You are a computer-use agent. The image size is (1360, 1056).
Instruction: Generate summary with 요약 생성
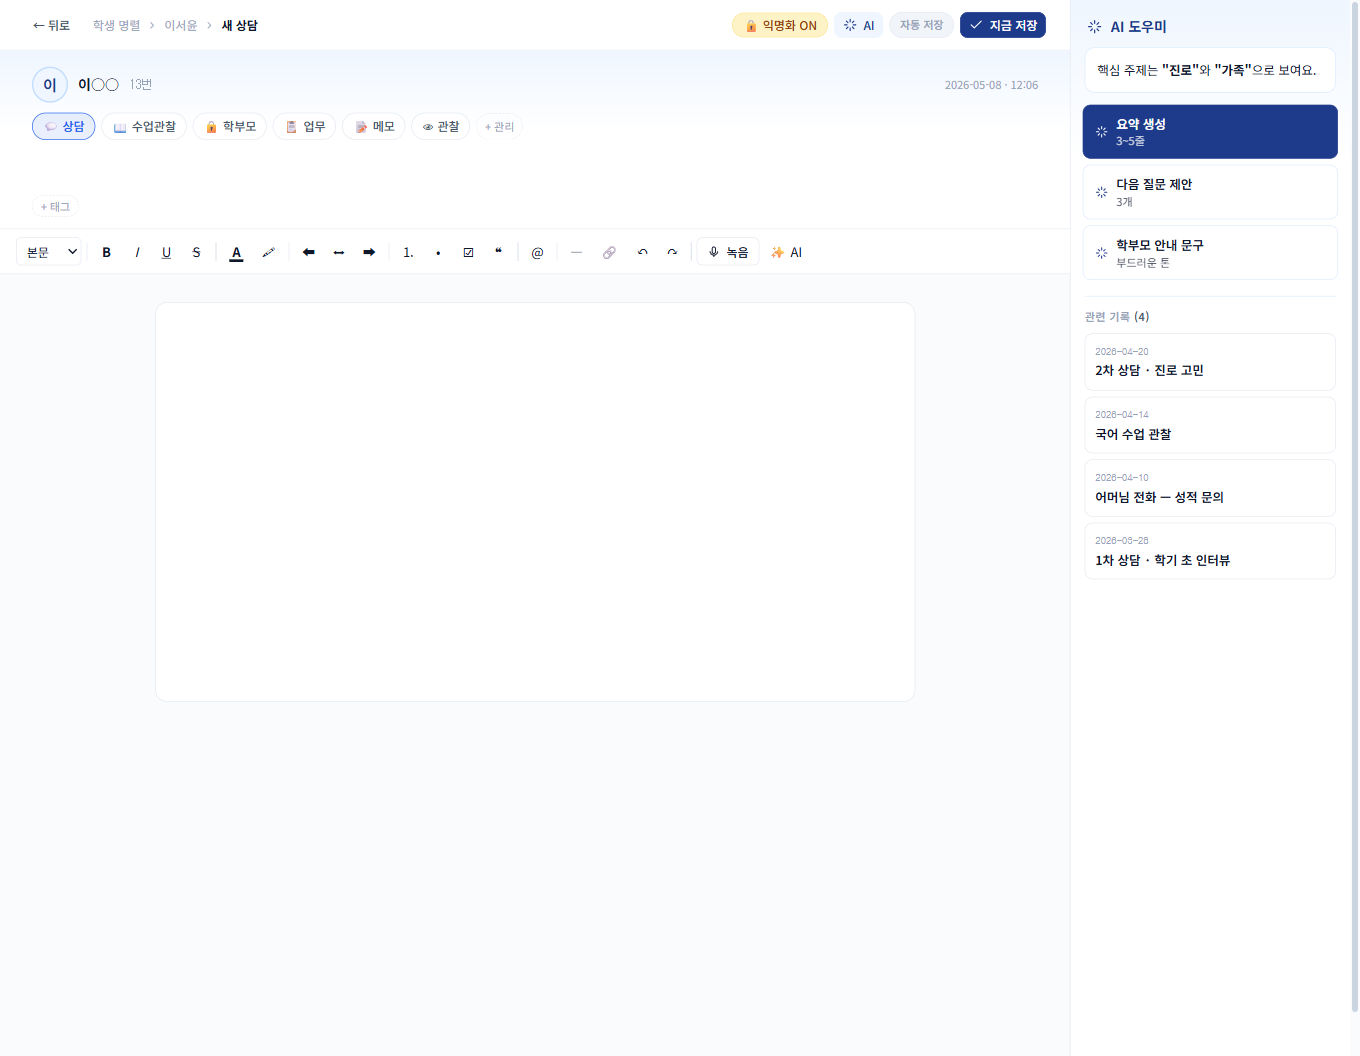tap(1210, 132)
